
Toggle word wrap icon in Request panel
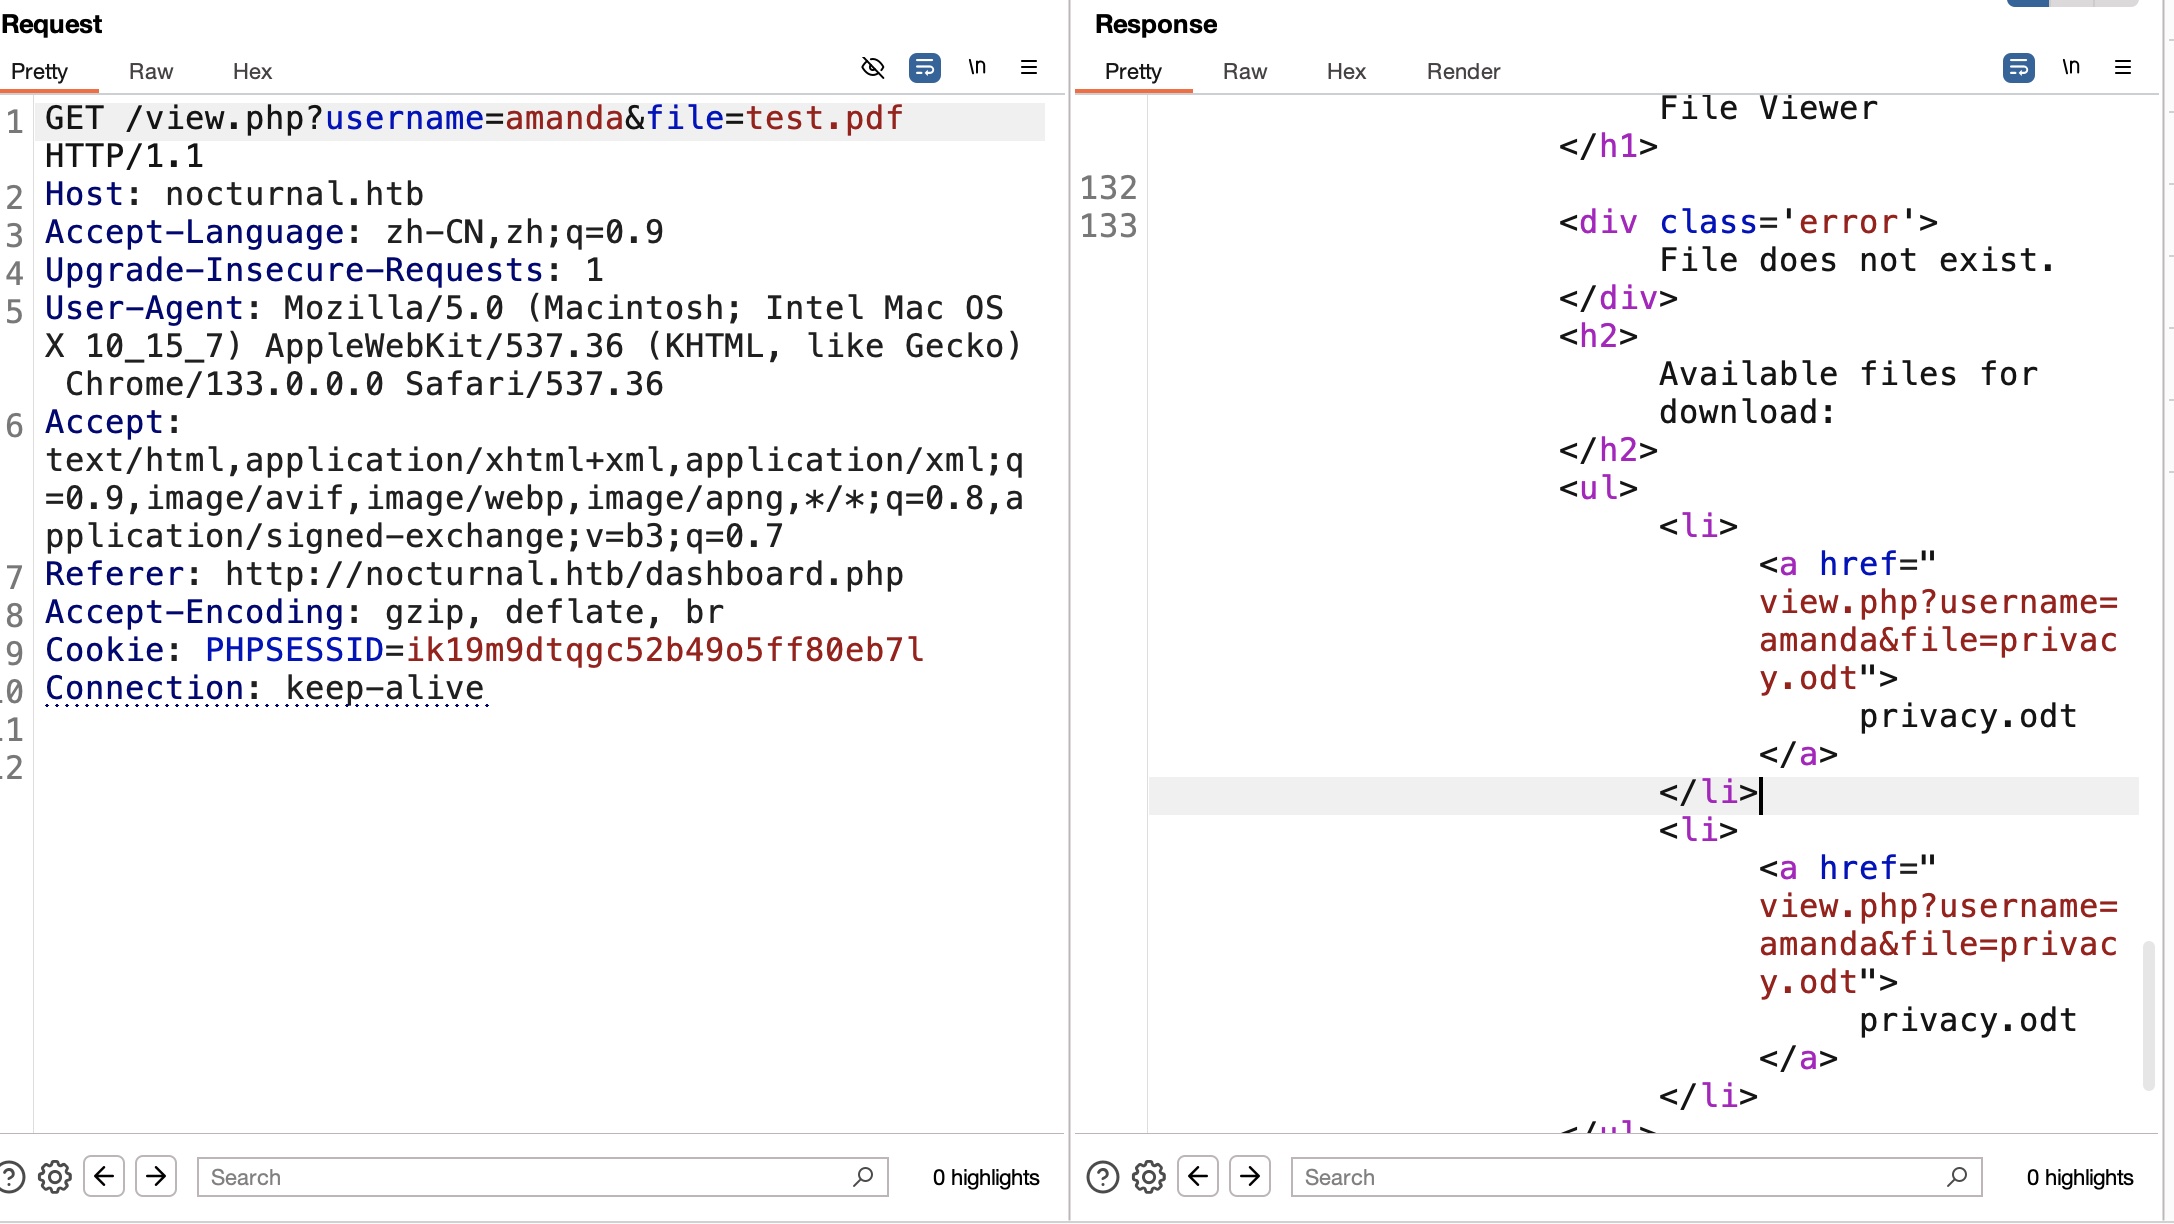[924, 68]
